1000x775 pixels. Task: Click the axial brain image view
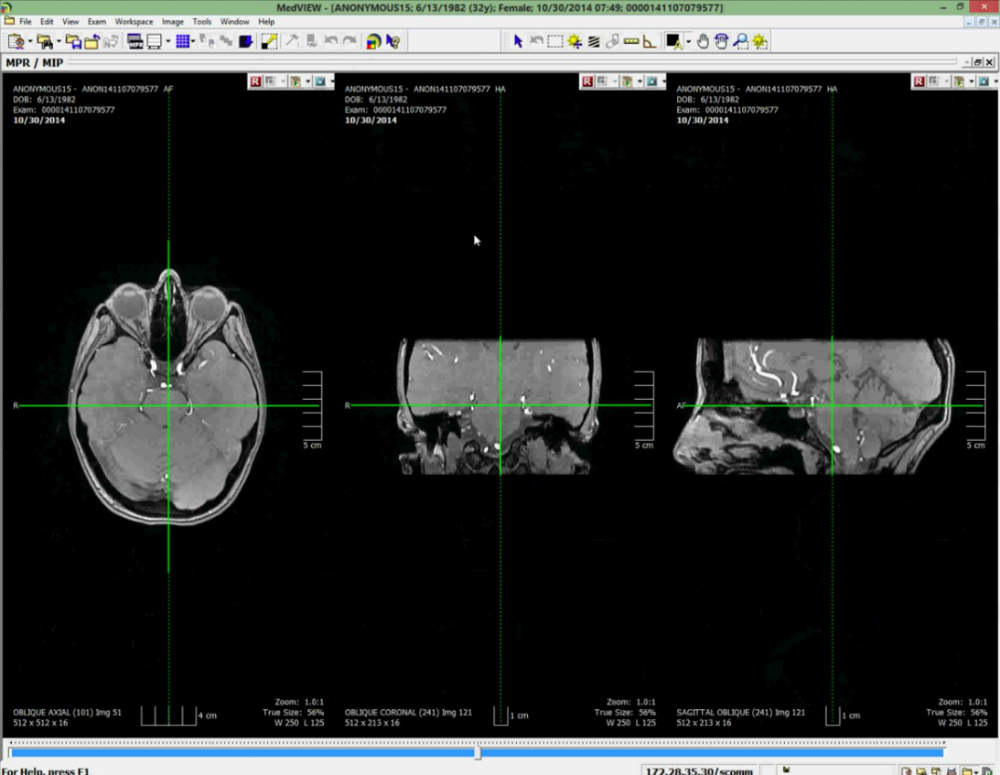[x=168, y=405]
